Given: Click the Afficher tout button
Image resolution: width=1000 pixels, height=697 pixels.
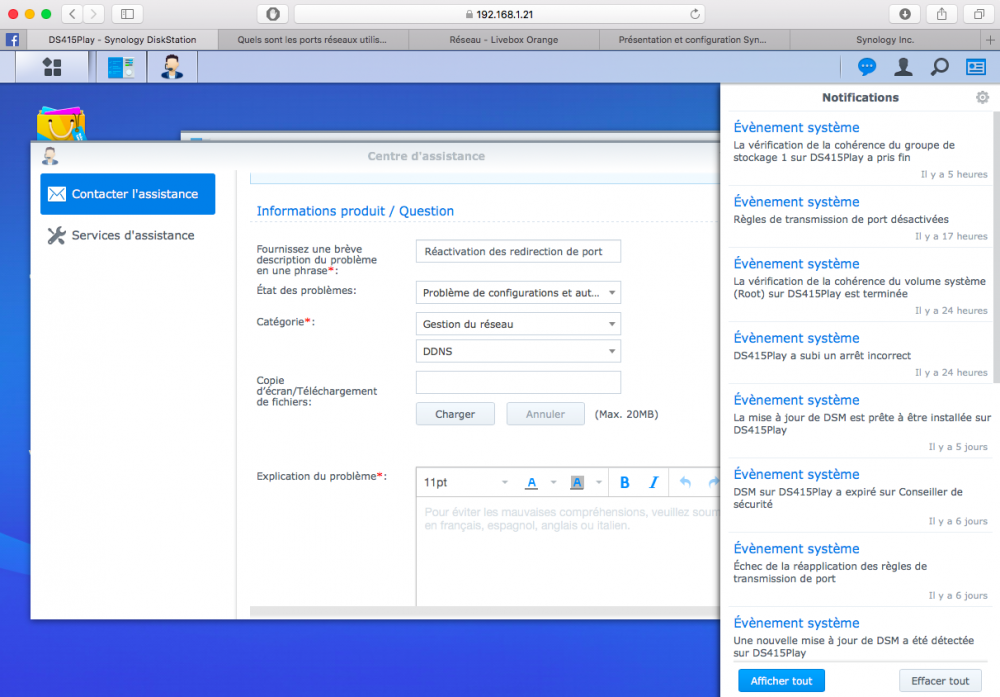Looking at the screenshot, I should [x=781, y=681].
